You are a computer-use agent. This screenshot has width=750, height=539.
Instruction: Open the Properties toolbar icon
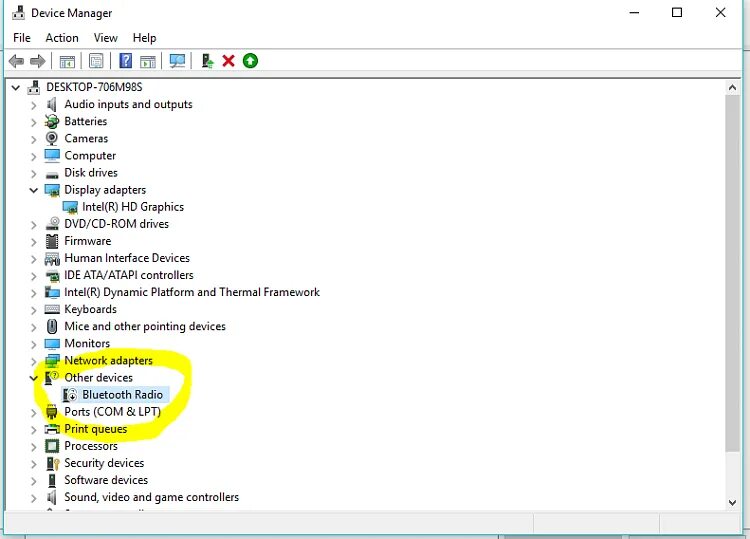pyautogui.click(x=96, y=61)
